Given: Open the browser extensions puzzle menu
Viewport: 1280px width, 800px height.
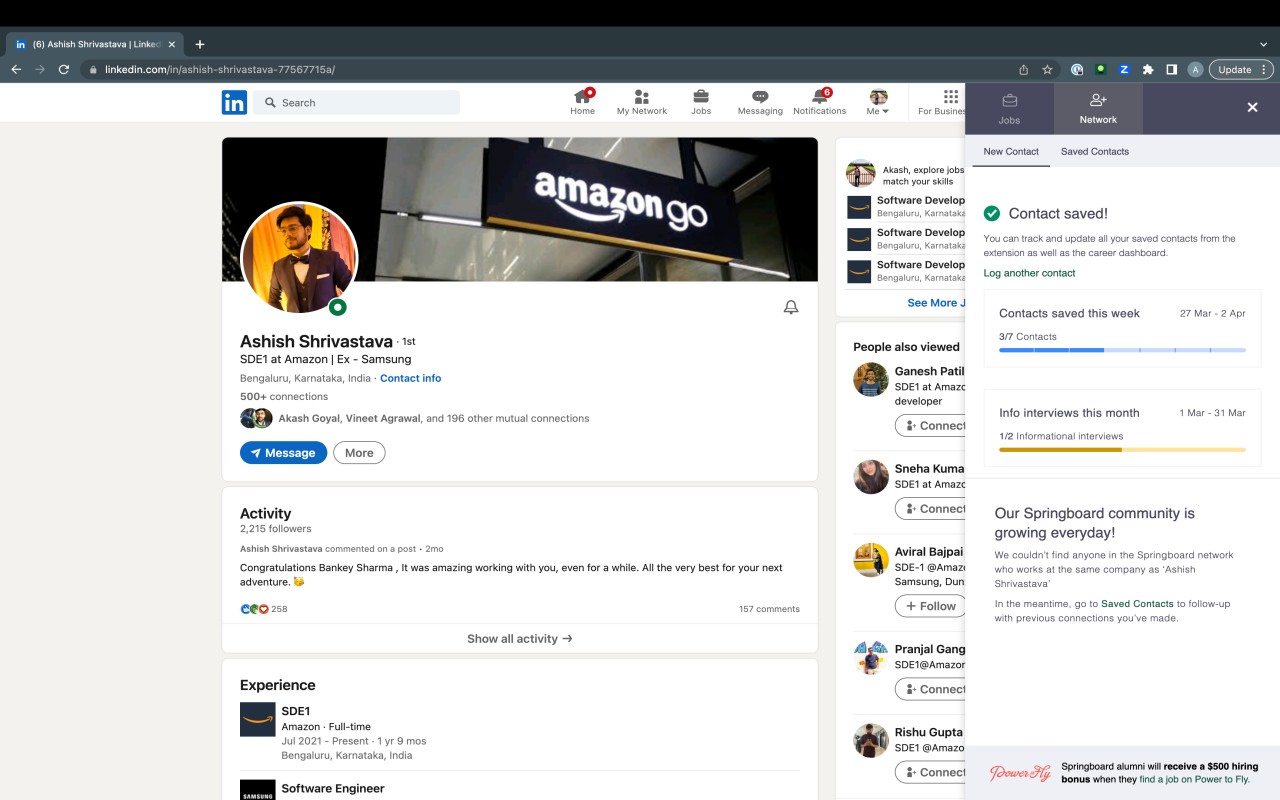Looking at the screenshot, I should 1147,69.
